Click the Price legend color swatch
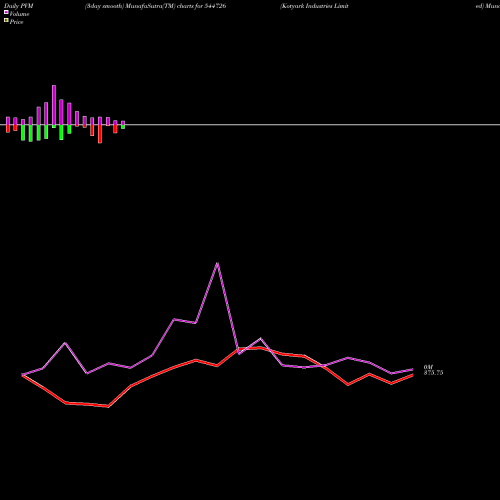Image resolution: width=500 pixels, height=500 pixels. pyautogui.click(x=6, y=21)
